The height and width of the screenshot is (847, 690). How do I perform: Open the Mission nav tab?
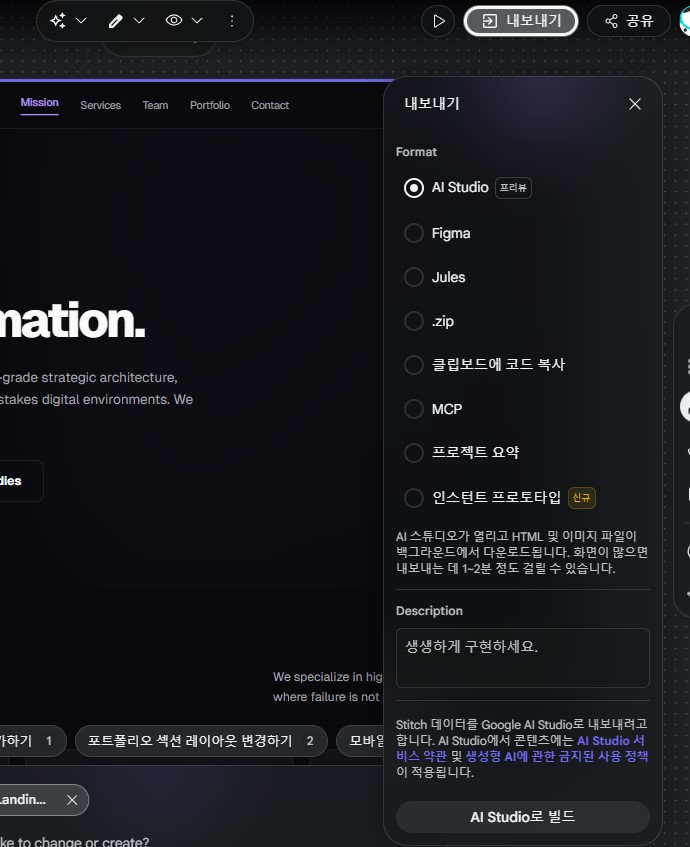39,103
